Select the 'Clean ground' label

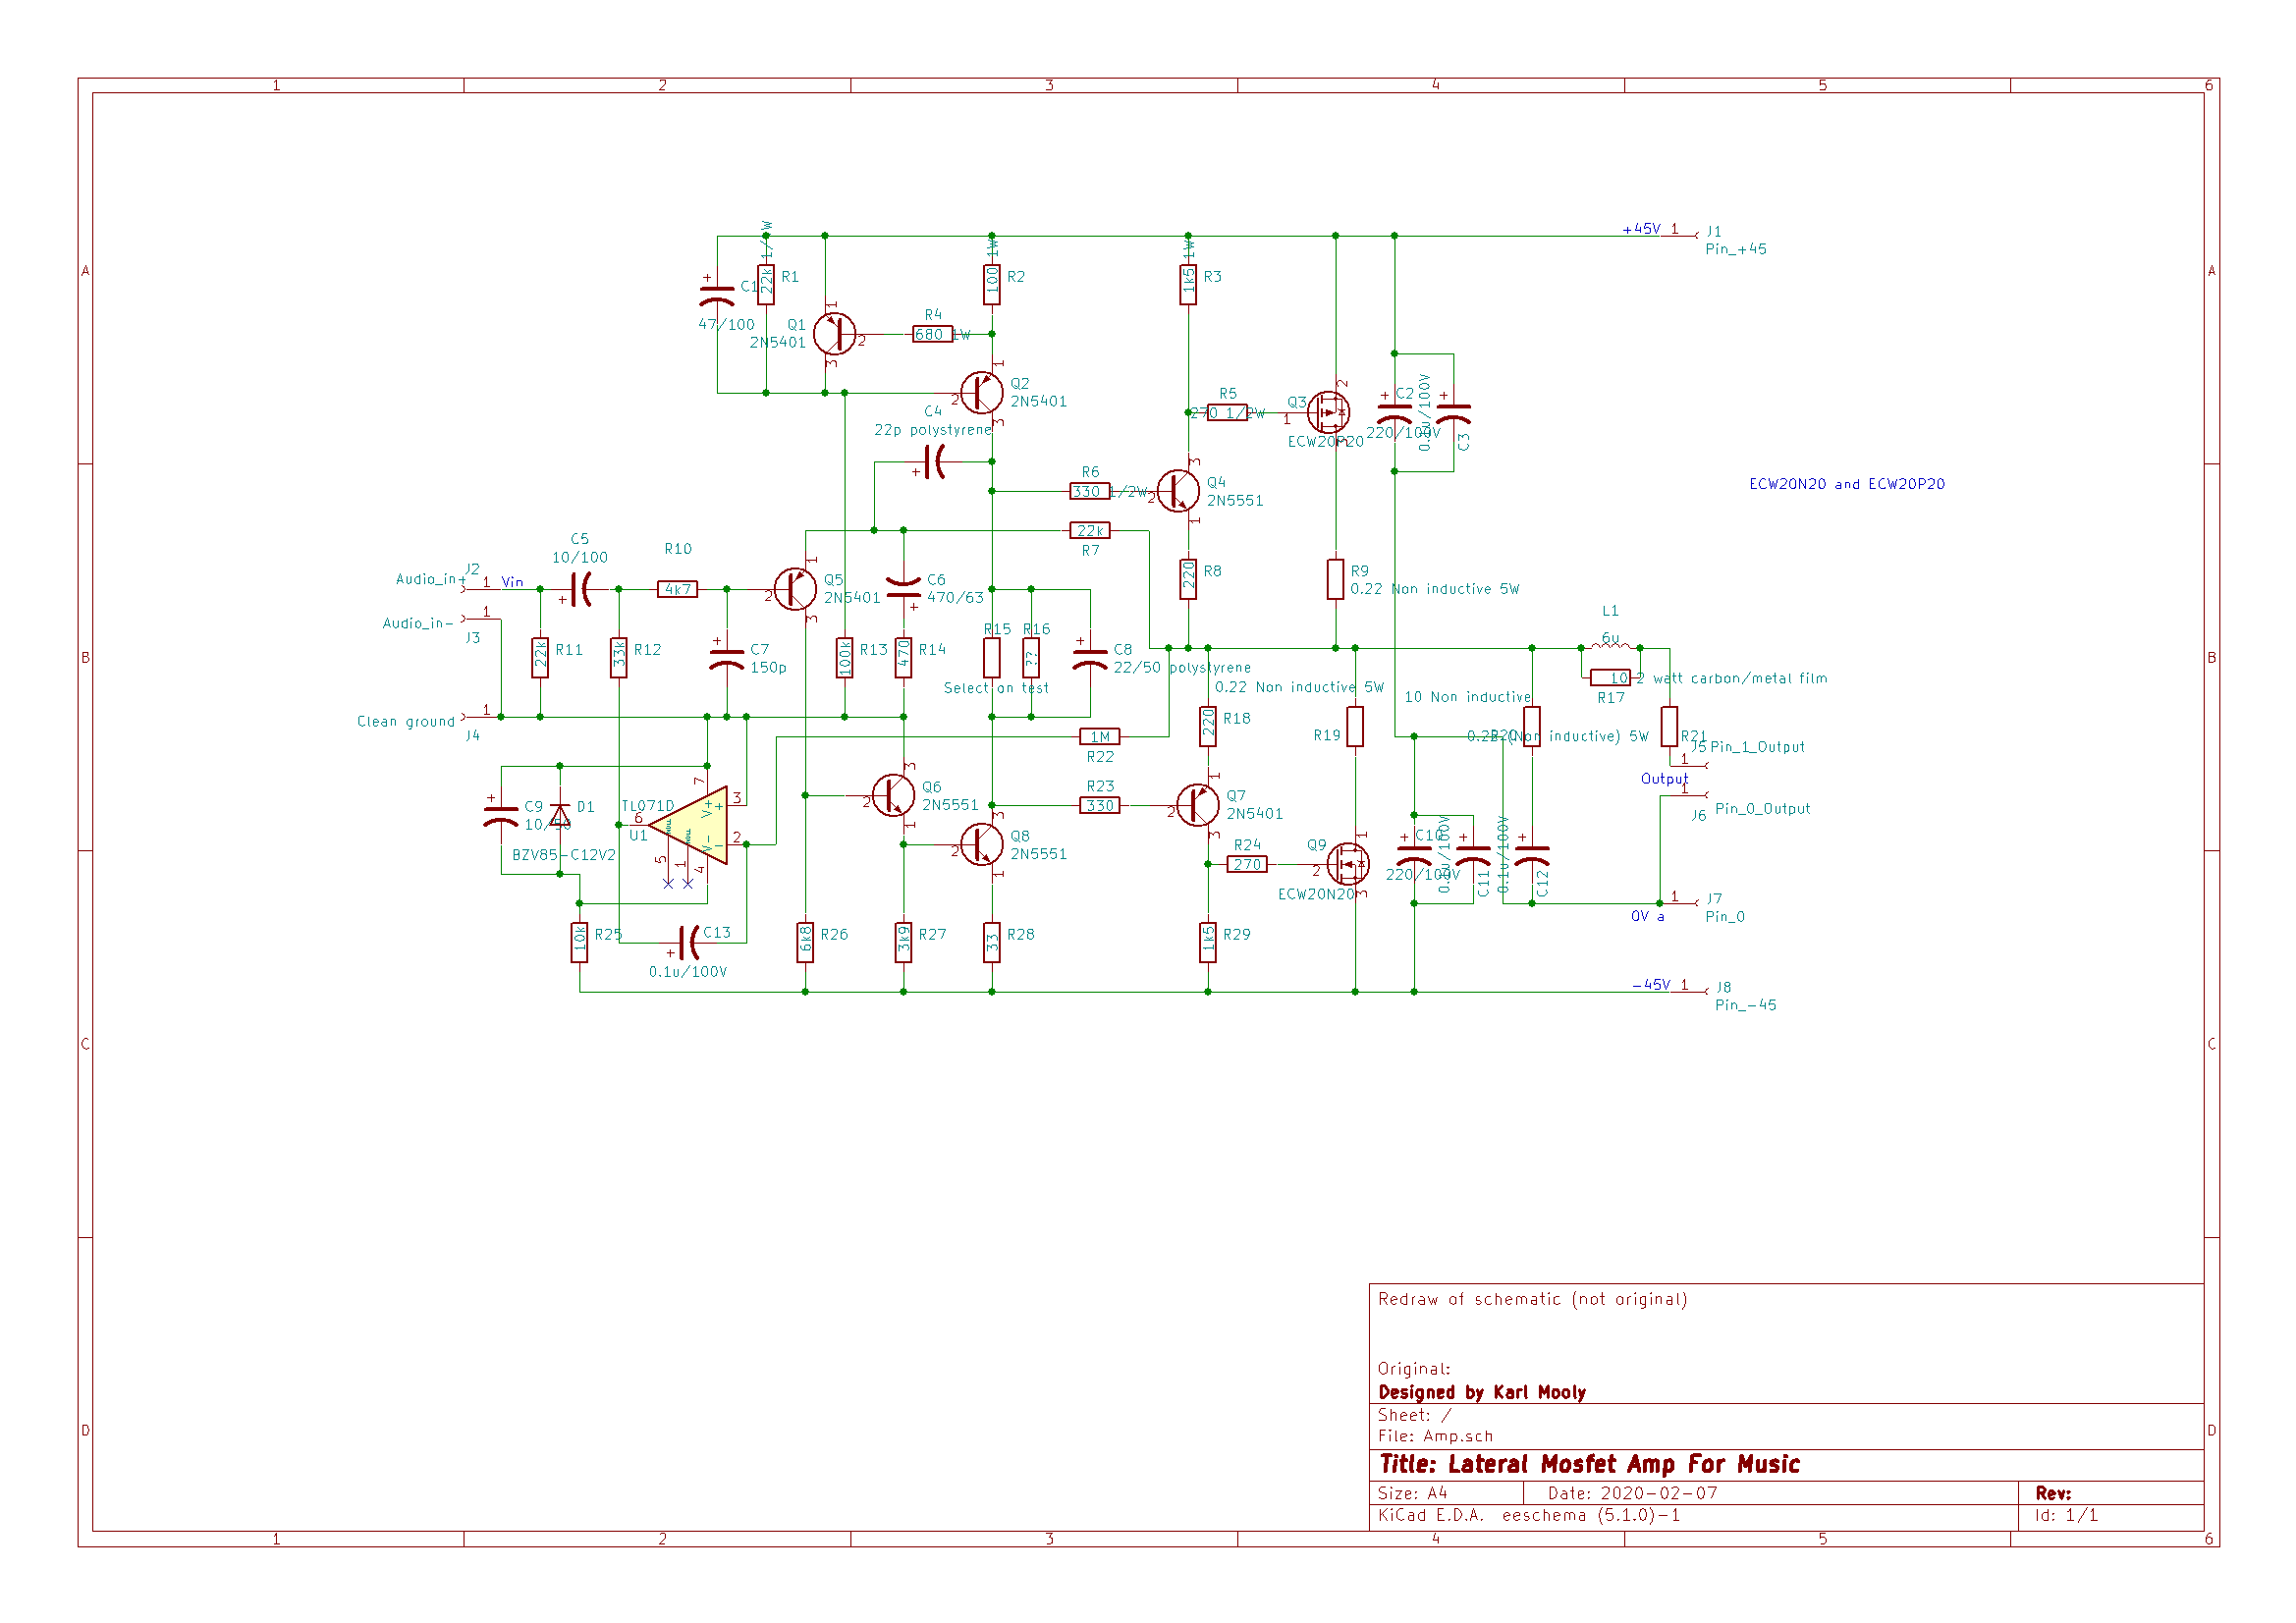(406, 721)
